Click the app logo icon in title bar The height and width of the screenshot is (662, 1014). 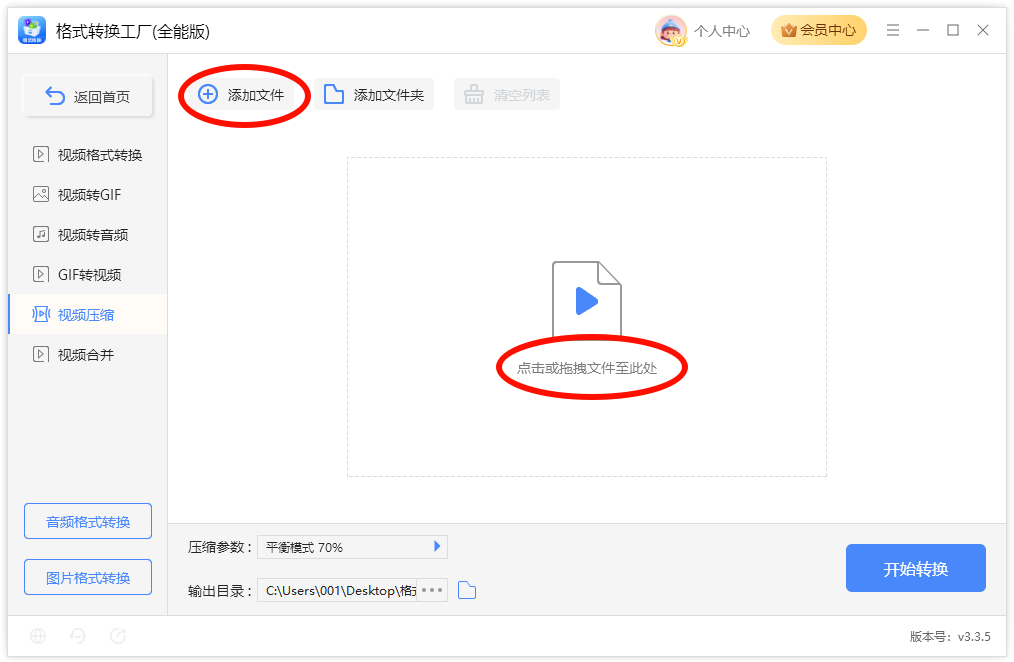coord(32,30)
